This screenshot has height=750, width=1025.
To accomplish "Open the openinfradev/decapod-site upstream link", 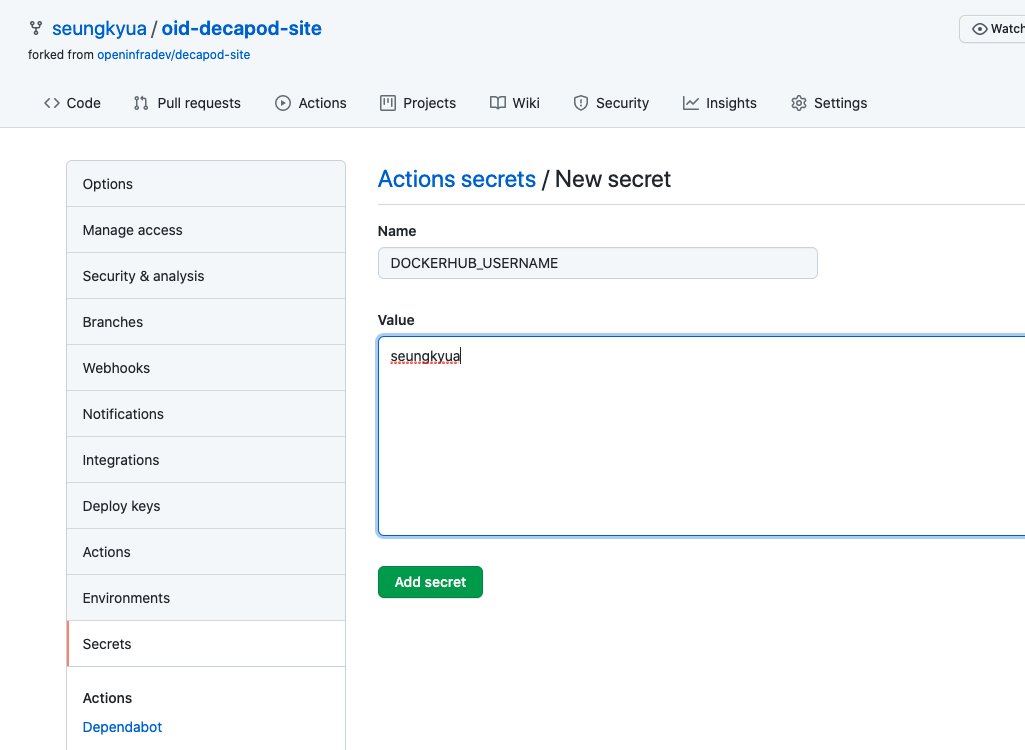I will [x=173, y=55].
